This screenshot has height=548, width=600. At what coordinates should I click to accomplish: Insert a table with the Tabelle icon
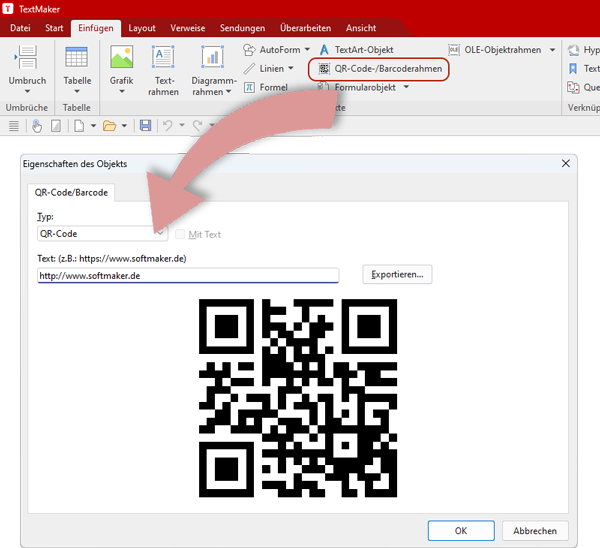coord(77,57)
